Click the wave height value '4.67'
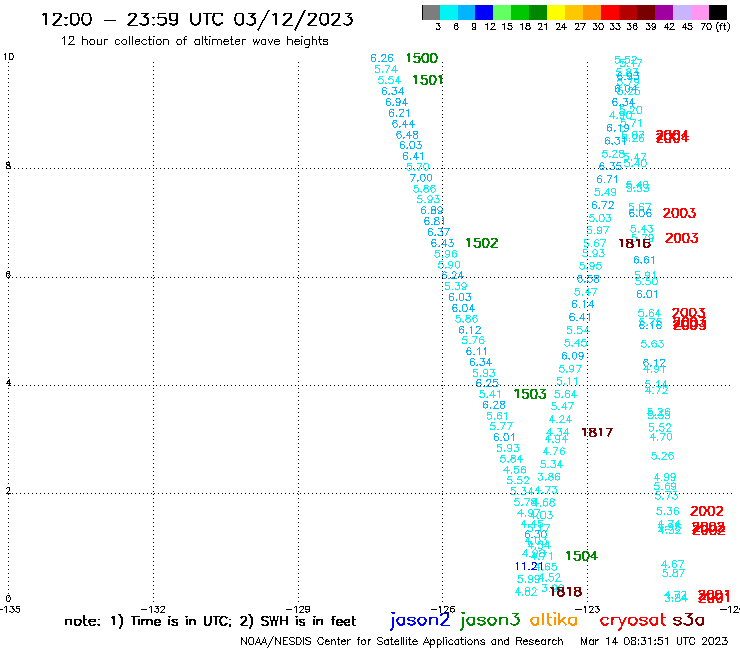This screenshot has width=740, height=650. tap(673, 564)
